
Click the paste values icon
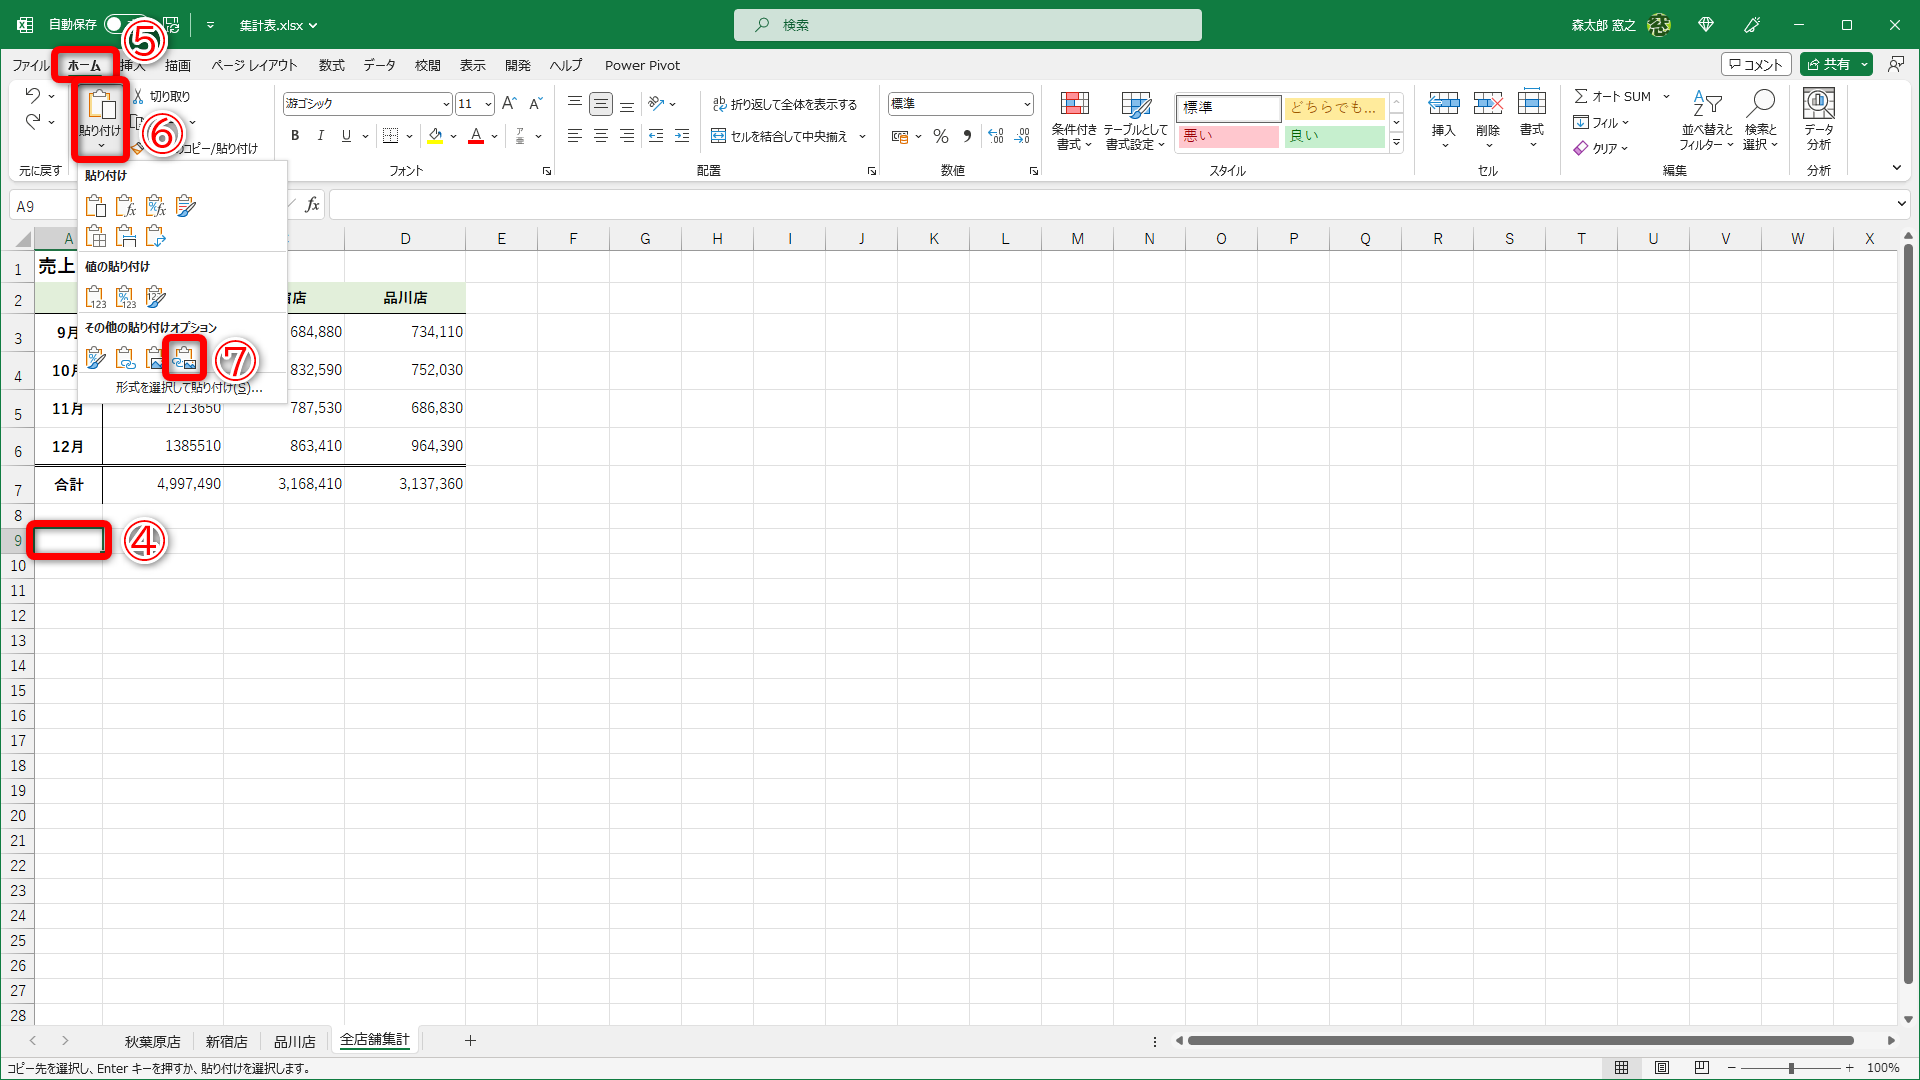click(x=95, y=297)
